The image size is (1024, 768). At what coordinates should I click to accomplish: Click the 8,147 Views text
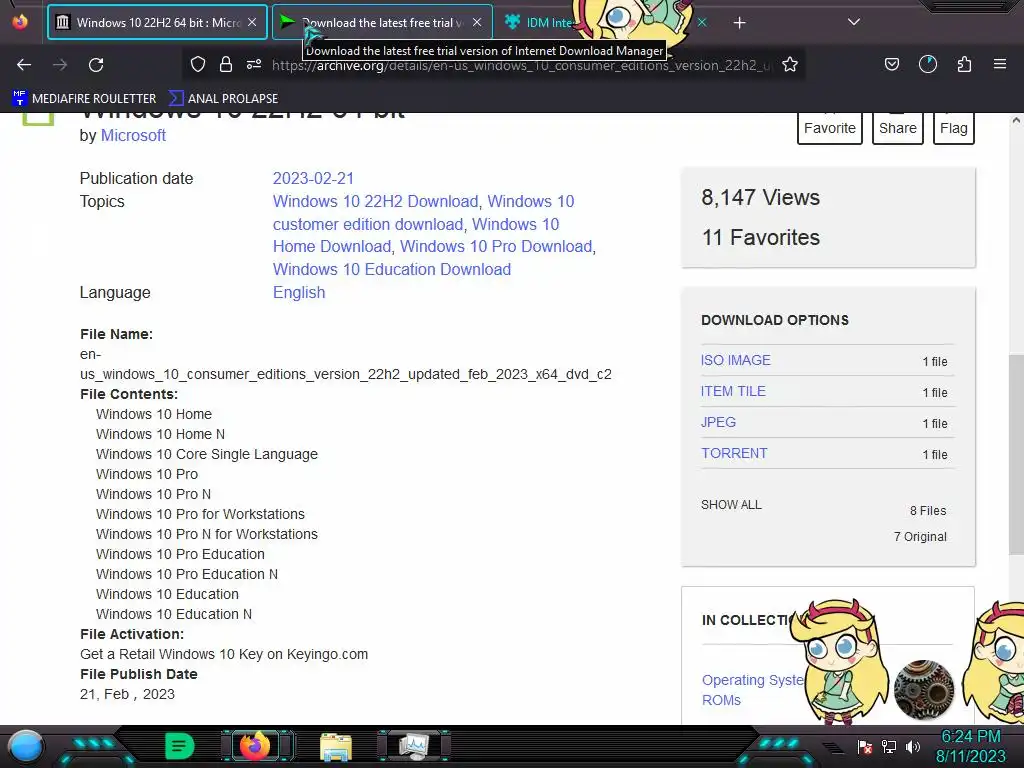[x=760, y=197]
